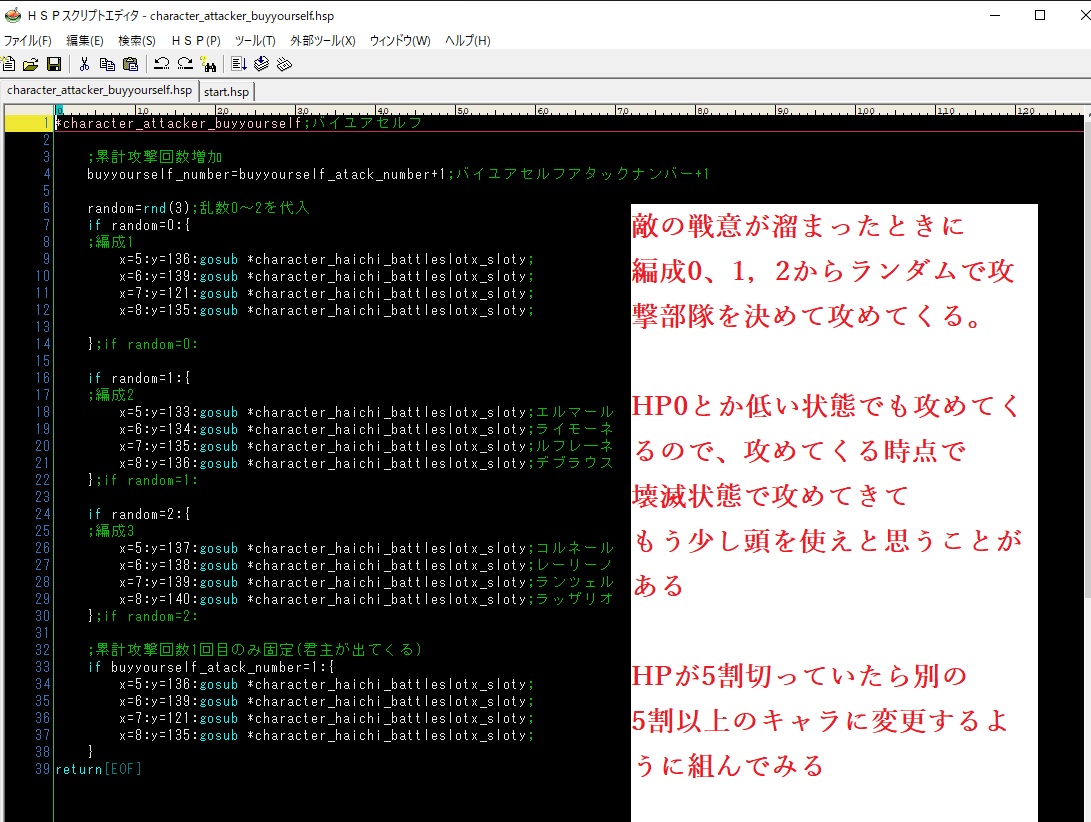
Task: Paste from clipboard using the paste icon
Action: (x=130, y=64)
